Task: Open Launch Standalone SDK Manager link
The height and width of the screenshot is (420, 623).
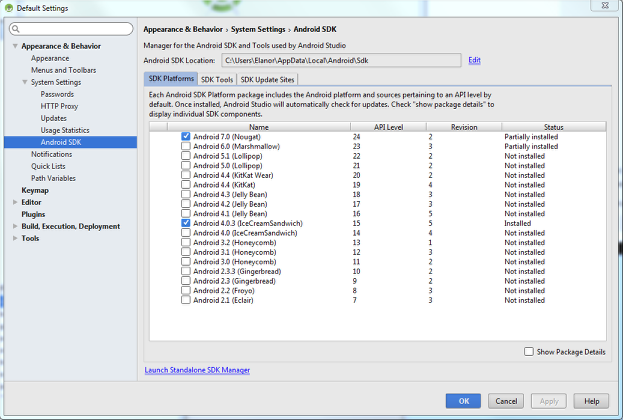Action: pos(197,370)
